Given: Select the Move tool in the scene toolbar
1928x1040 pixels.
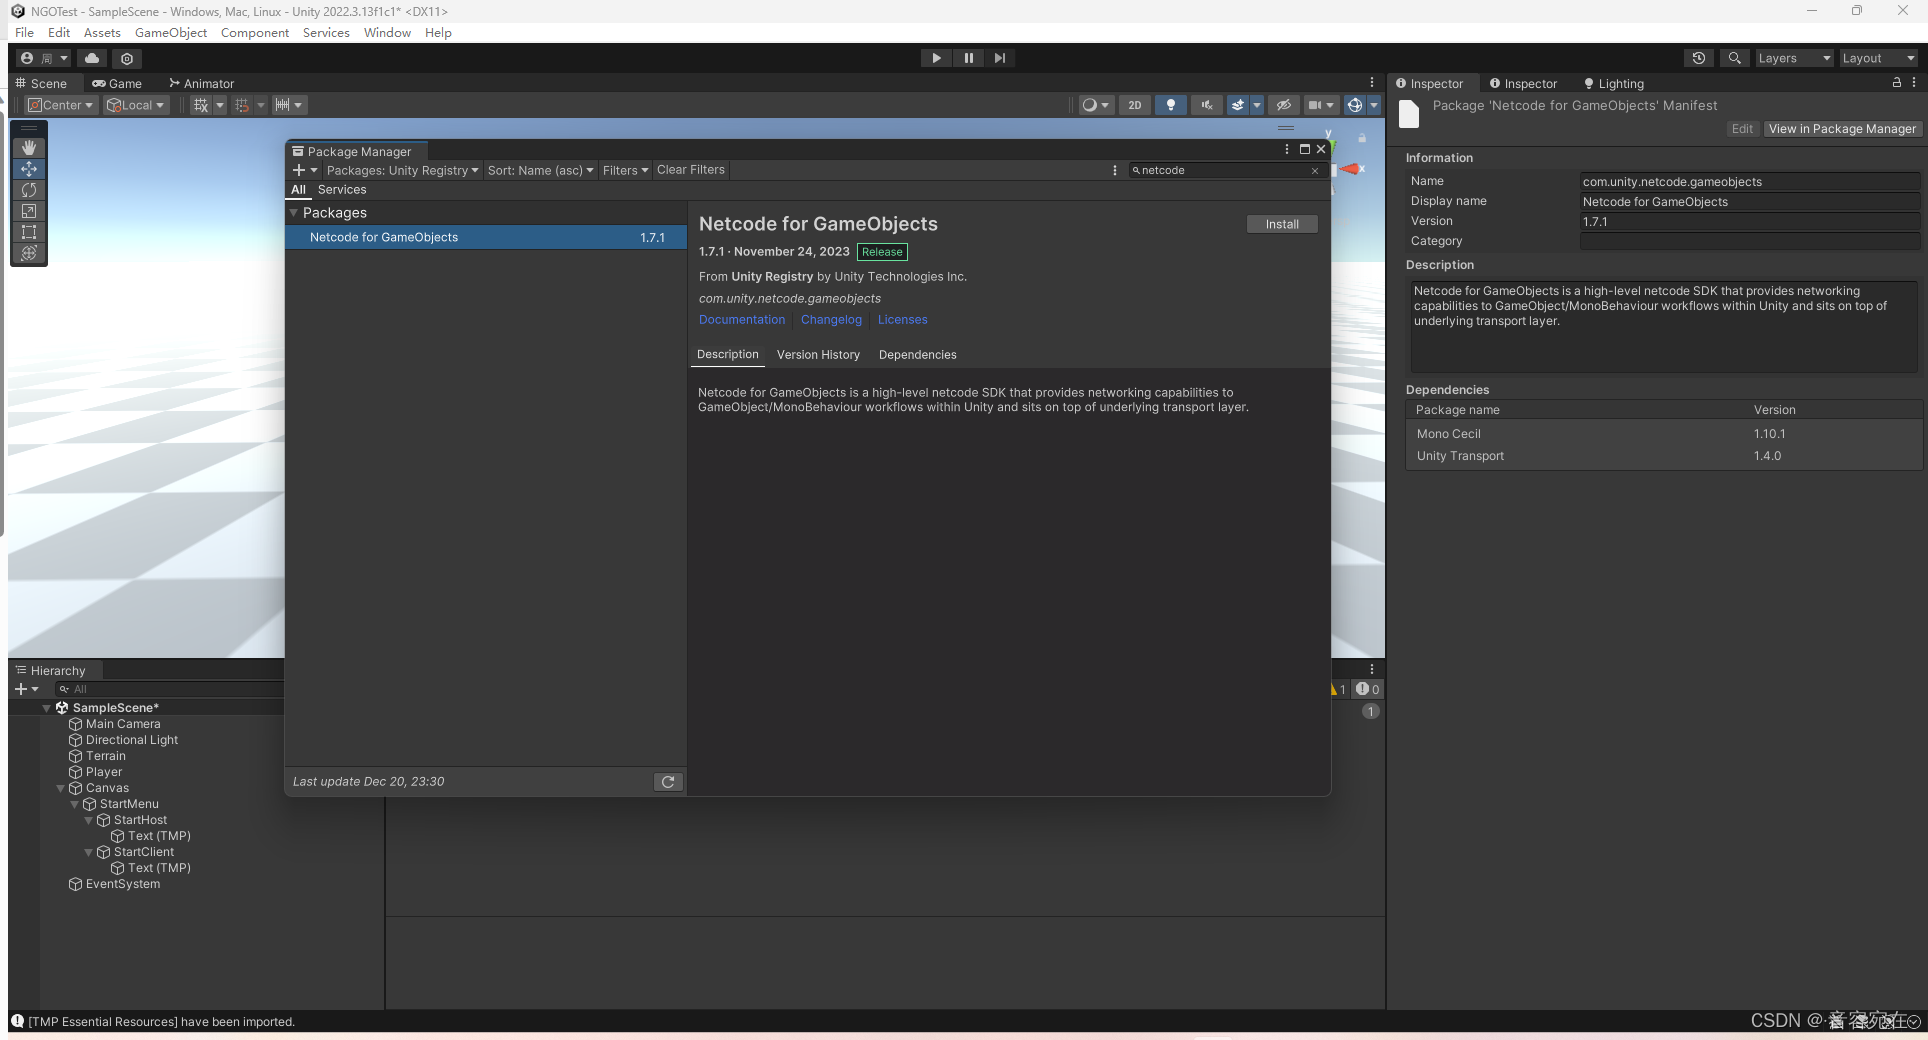Looking at the screenshot, I should [x=29, y=169].
